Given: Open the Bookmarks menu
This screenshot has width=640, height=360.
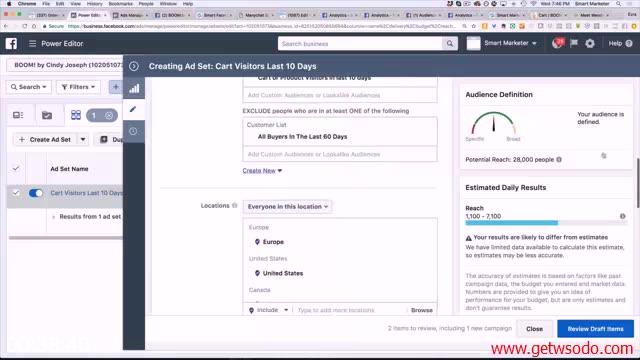Looking at the screenshot, I should point(121,4).
